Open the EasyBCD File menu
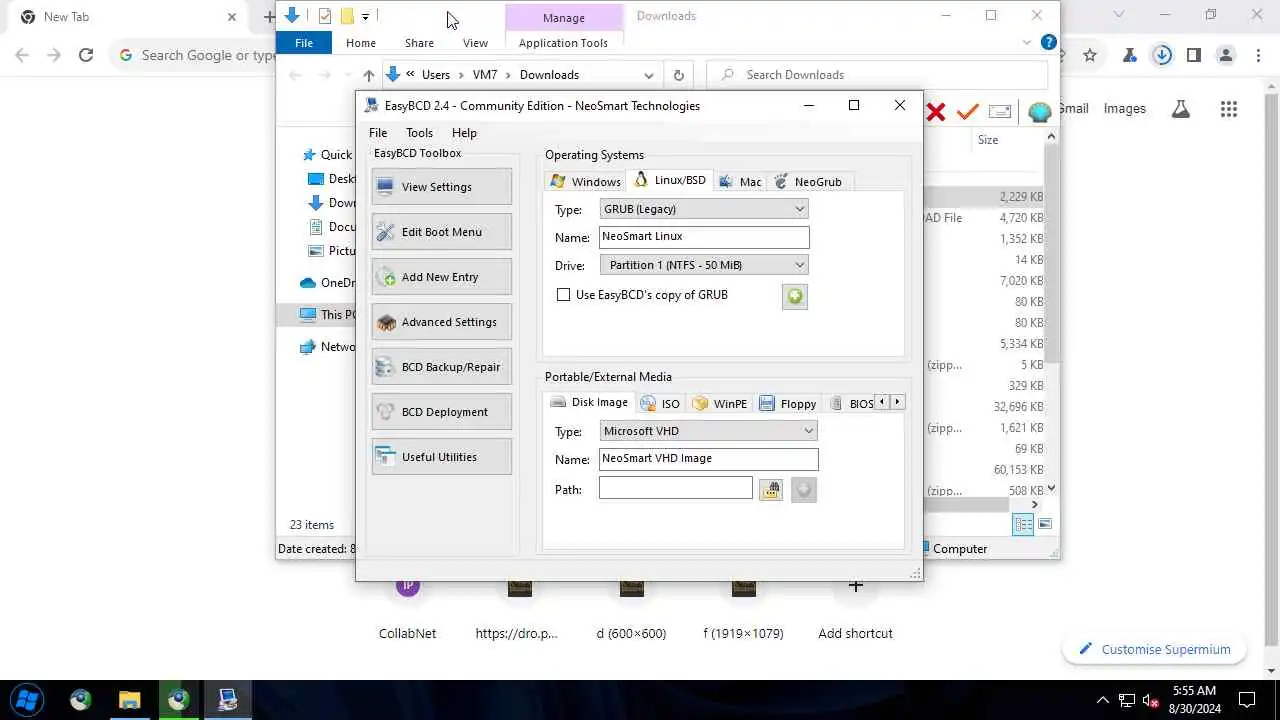This screenshot has width=1280, height=720. (378, 133)
